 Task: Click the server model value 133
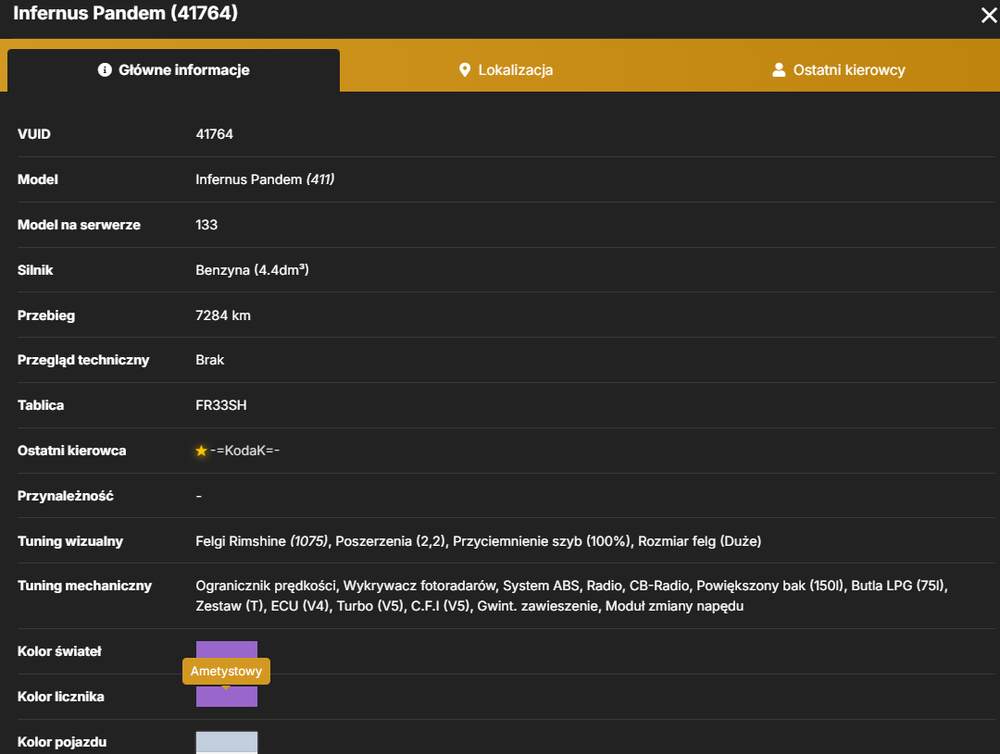(207, 225)
